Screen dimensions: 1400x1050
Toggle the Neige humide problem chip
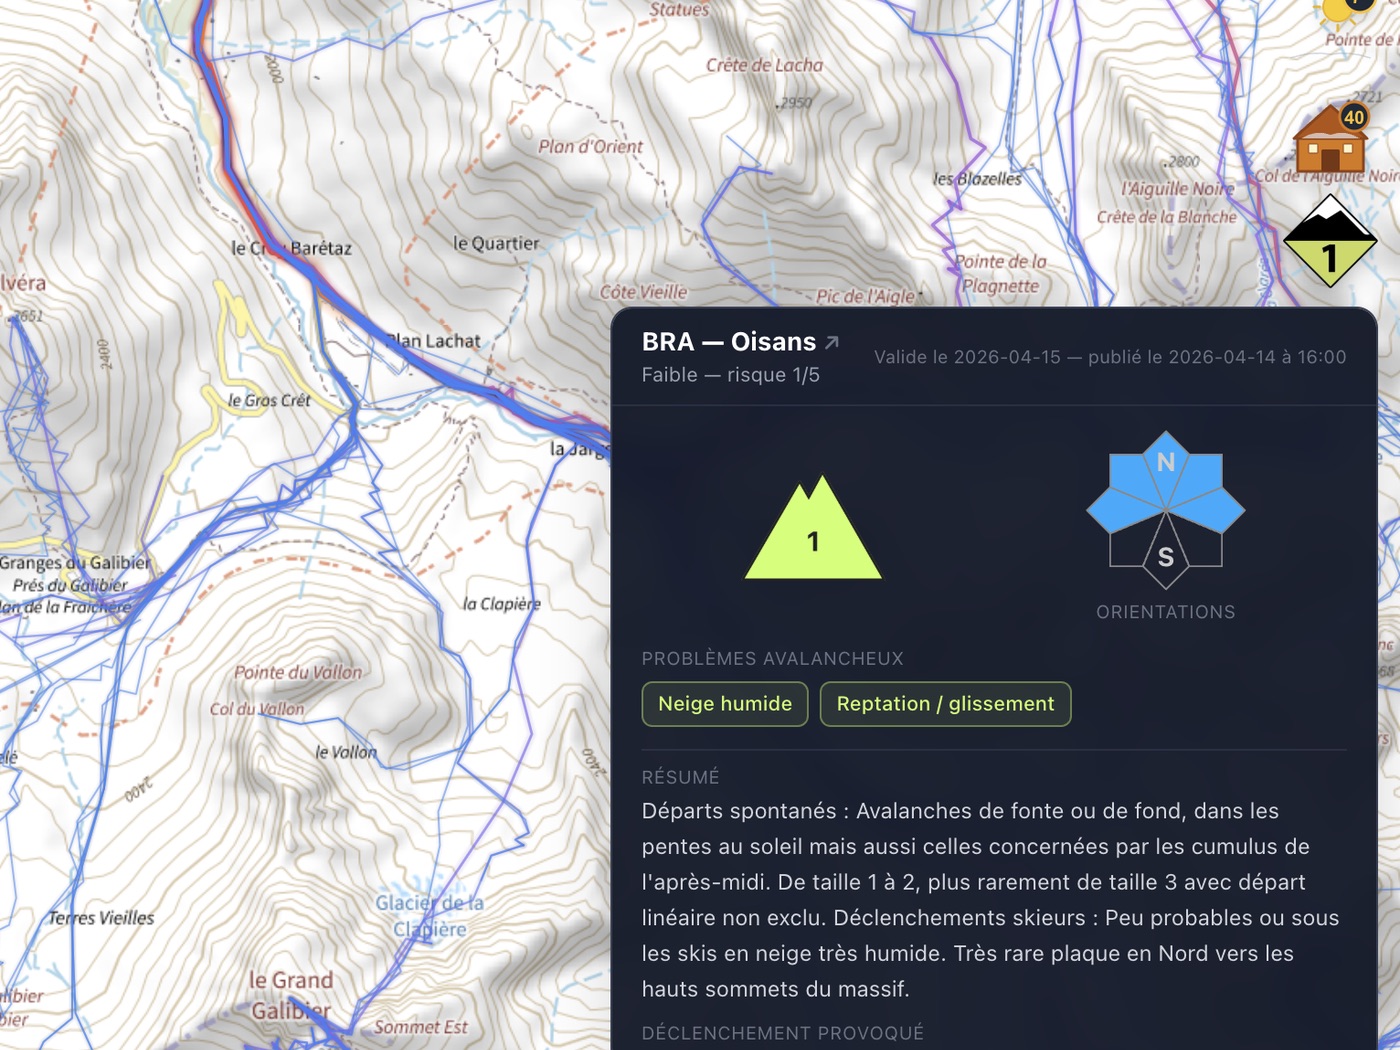point(724,704)
